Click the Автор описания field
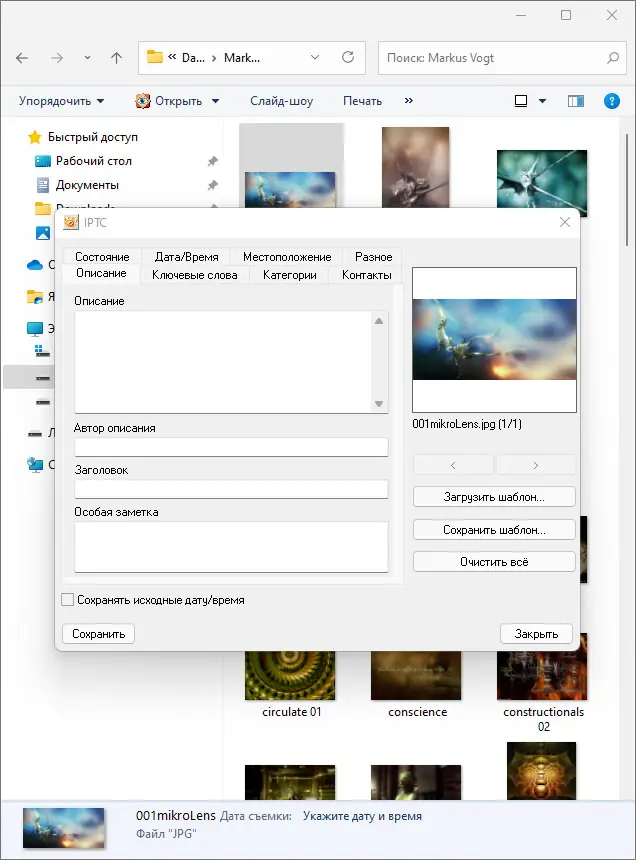This screenshot has height=860, width=636. coord(231,447)
